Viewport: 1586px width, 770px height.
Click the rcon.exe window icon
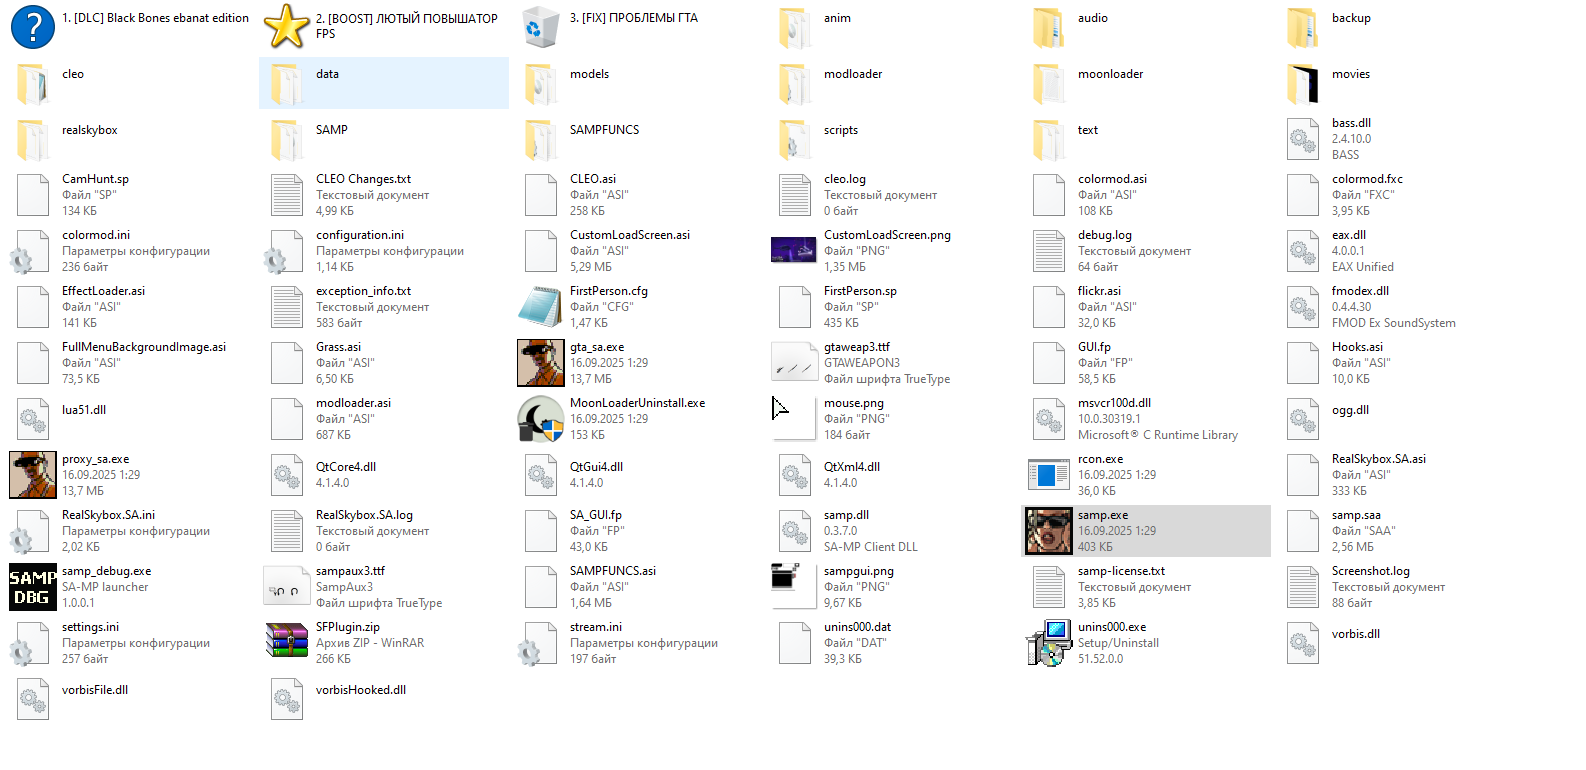click(1048, 475)
